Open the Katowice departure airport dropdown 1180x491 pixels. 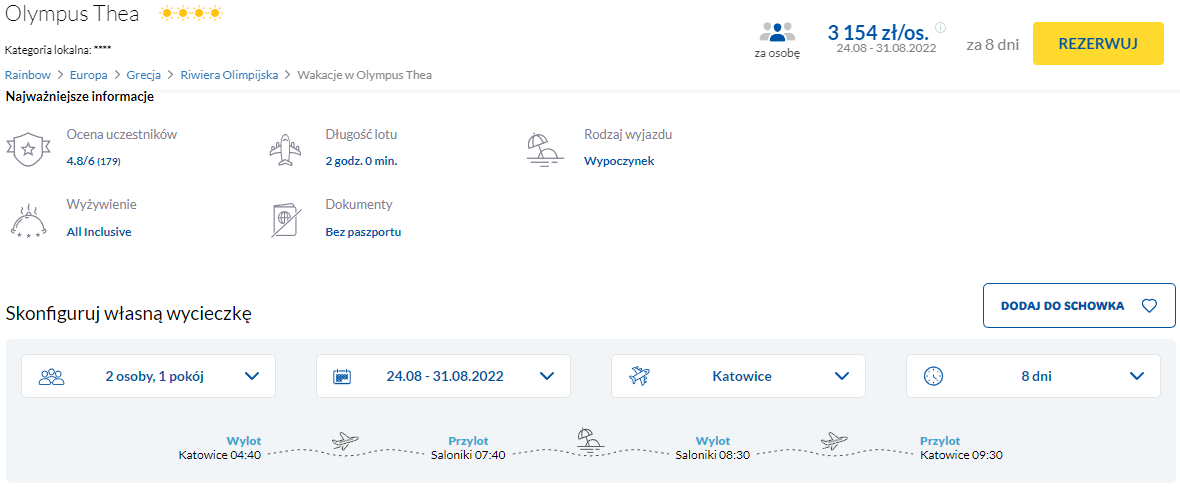tap(738, 376)
